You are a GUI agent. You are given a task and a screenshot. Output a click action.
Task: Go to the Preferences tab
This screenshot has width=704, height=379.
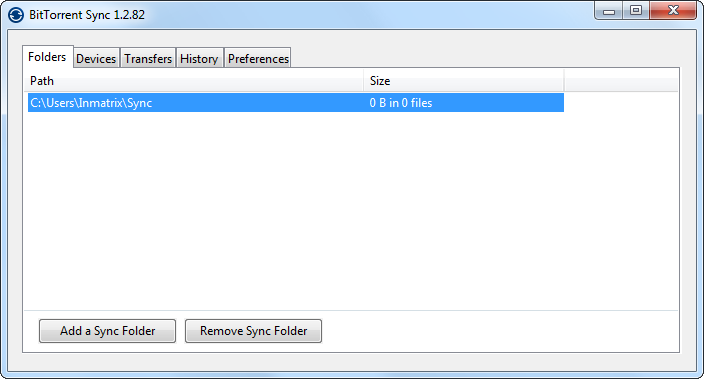[x=258, y=58]
